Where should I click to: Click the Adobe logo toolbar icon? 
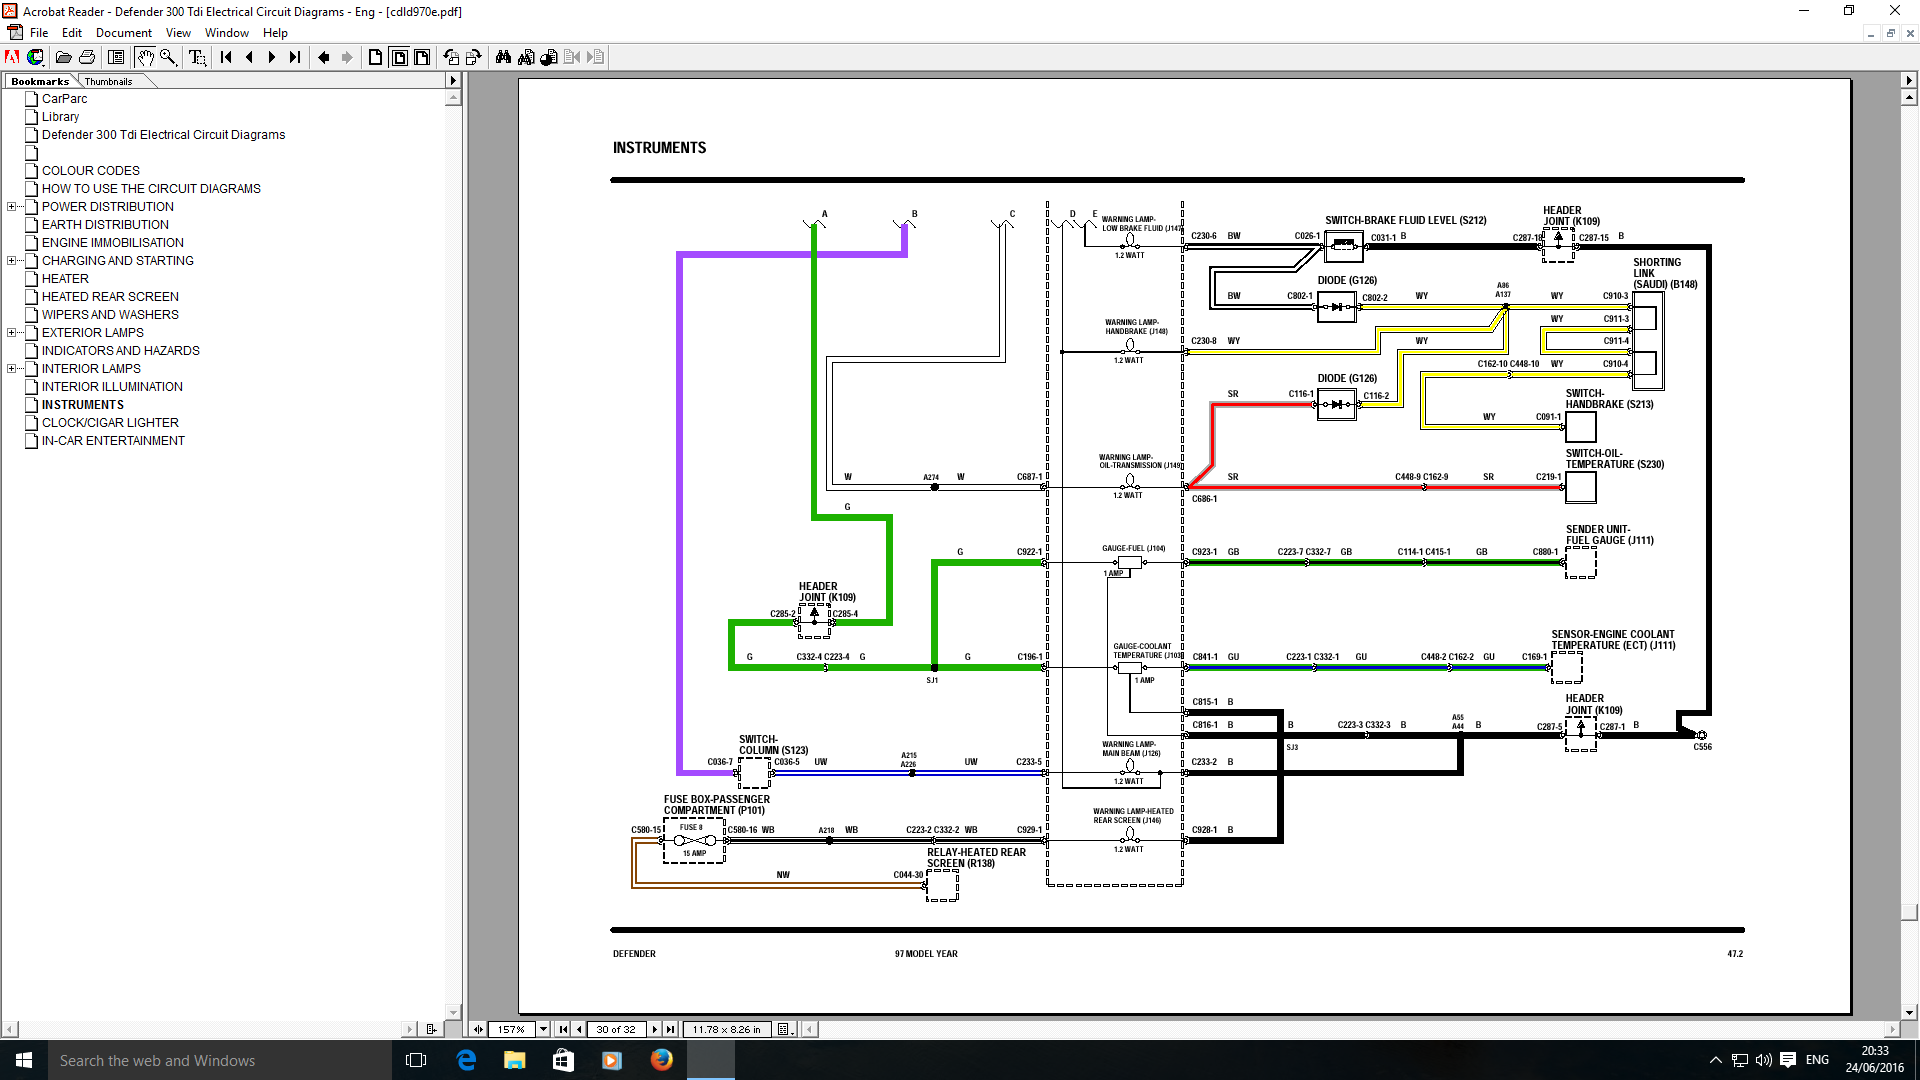12,57
